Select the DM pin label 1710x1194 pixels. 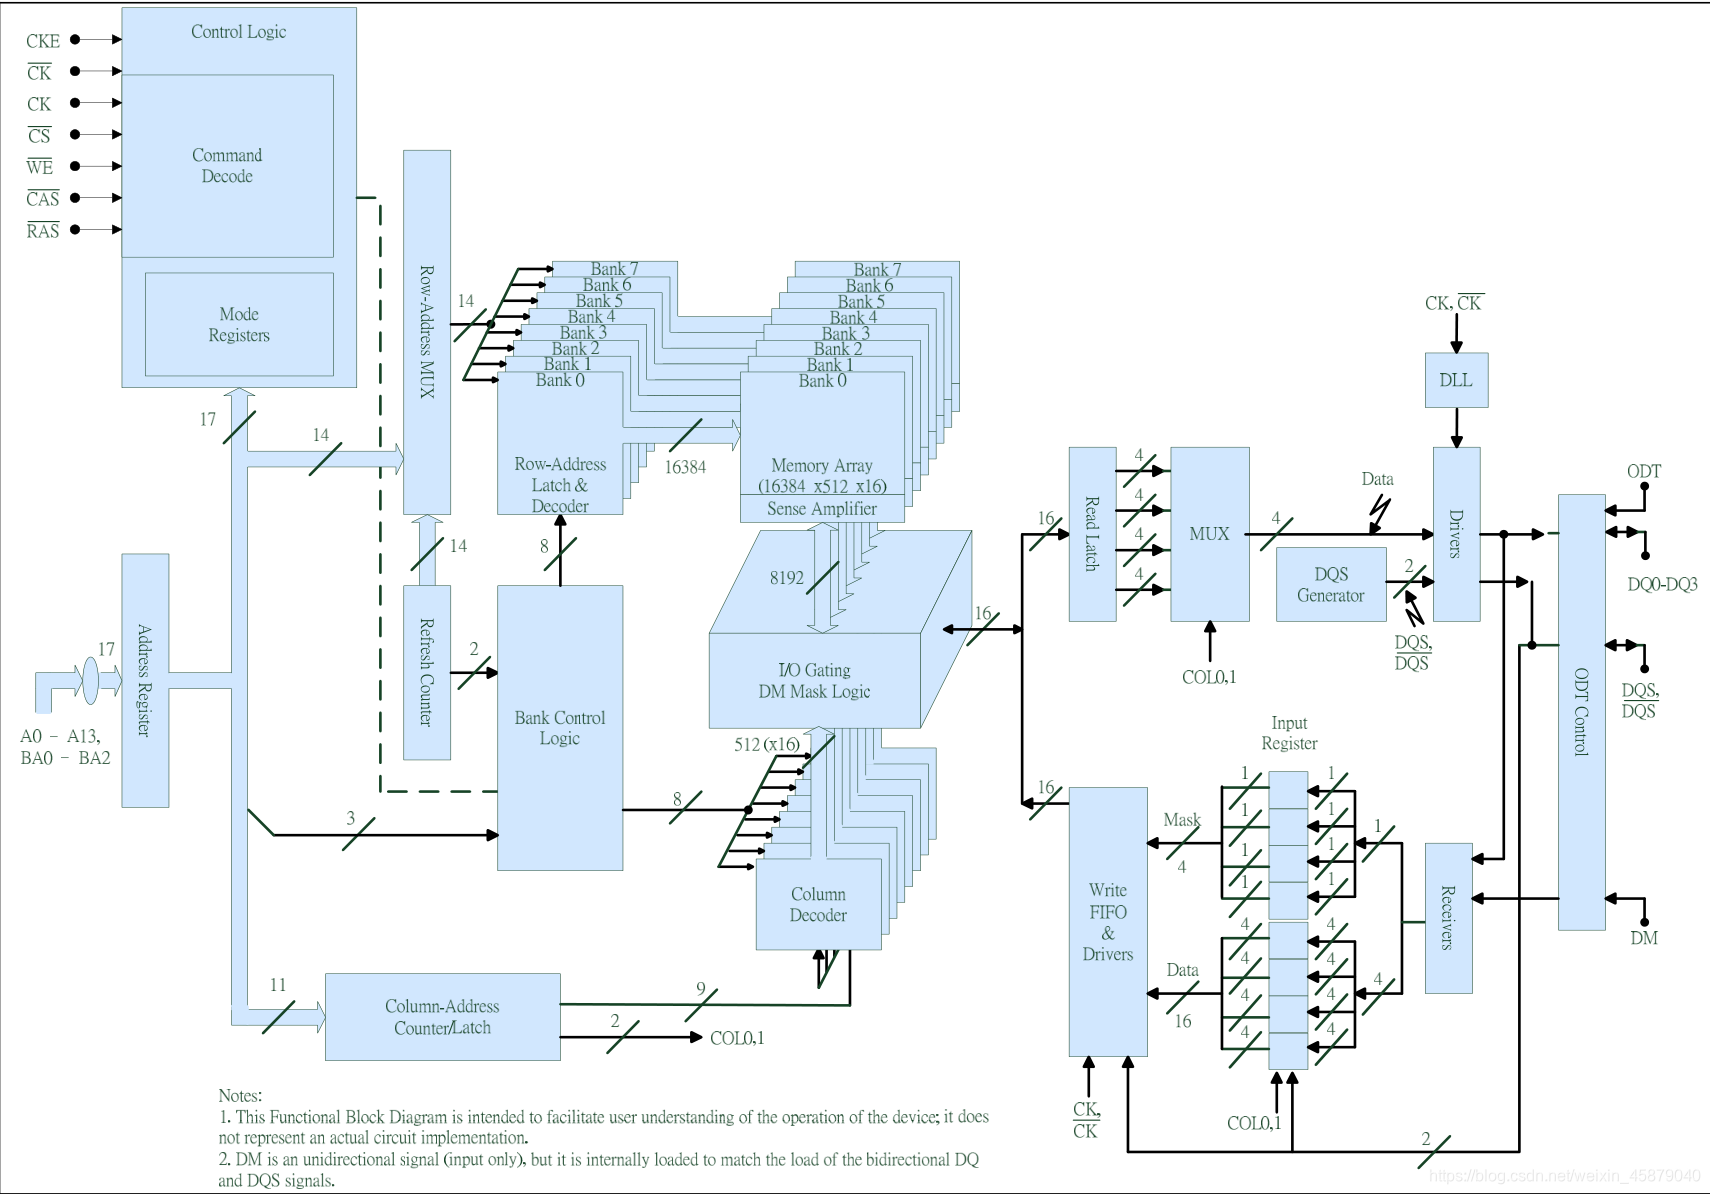(1644, 938)
